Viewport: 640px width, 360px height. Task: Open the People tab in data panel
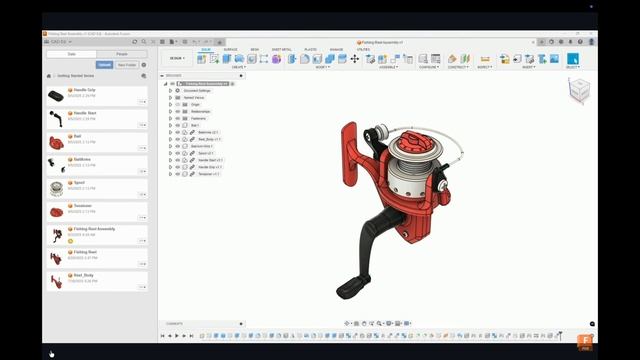[122, 54]
